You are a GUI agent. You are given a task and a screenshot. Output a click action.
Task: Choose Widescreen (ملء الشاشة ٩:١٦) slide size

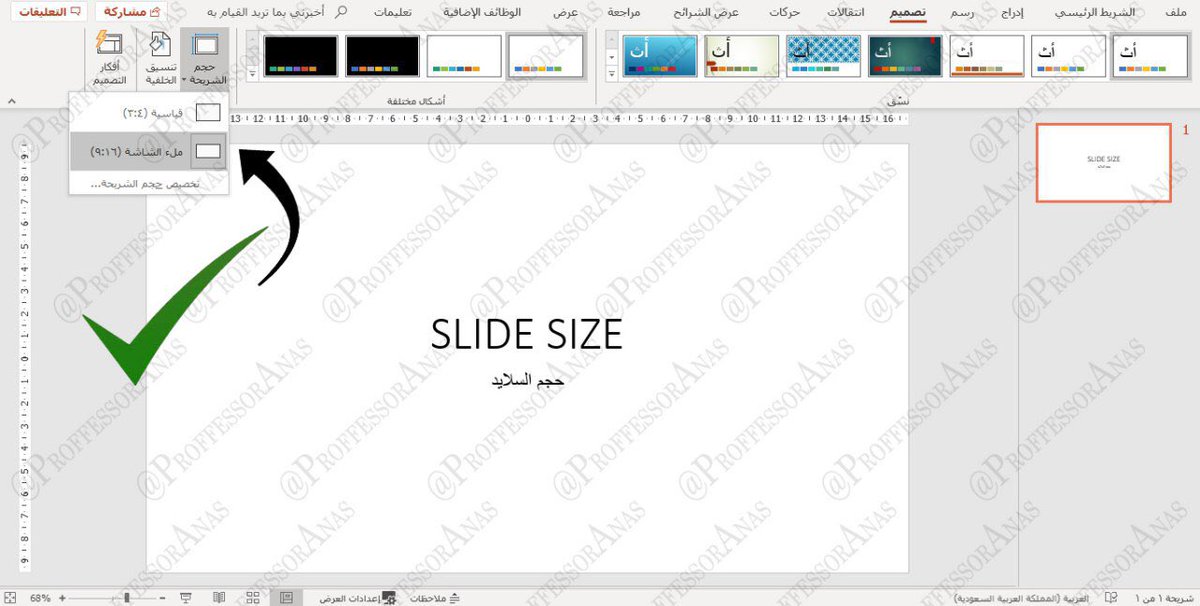(x=149, y=151)
